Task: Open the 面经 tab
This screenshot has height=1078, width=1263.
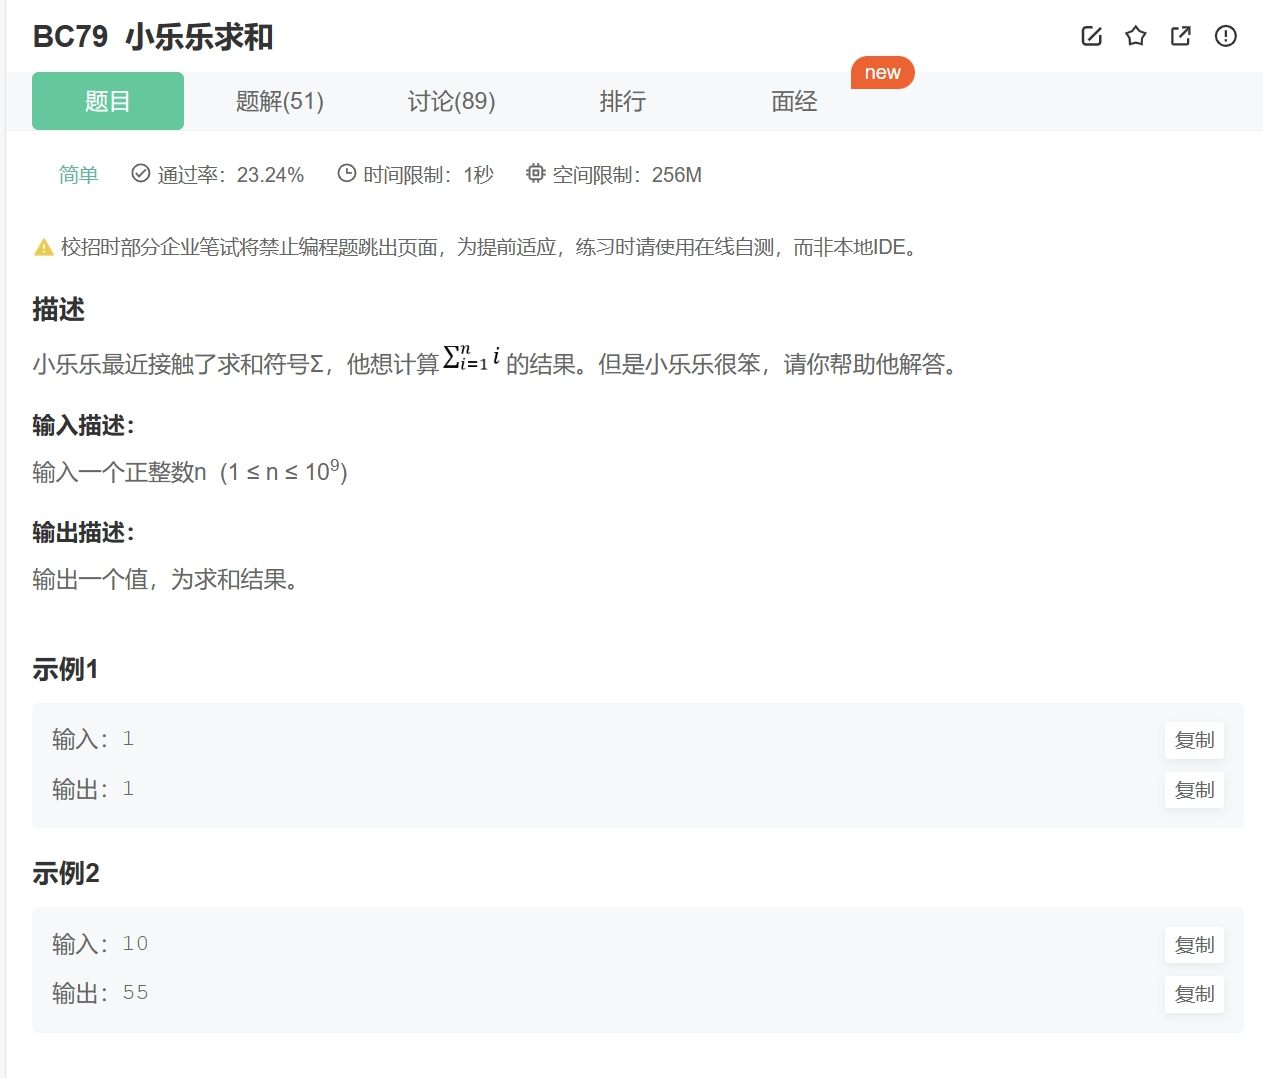Action: (x=793, y=101)
